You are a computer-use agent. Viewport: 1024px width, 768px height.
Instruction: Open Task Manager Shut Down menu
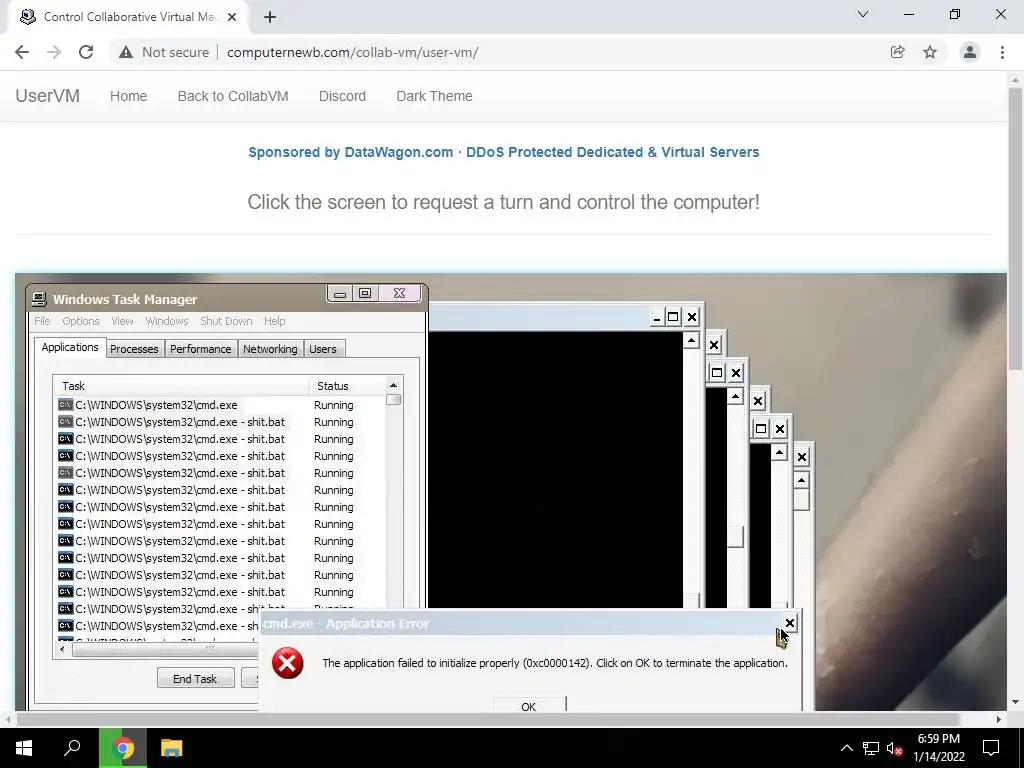pyautogui.click(x=226, y=321)
